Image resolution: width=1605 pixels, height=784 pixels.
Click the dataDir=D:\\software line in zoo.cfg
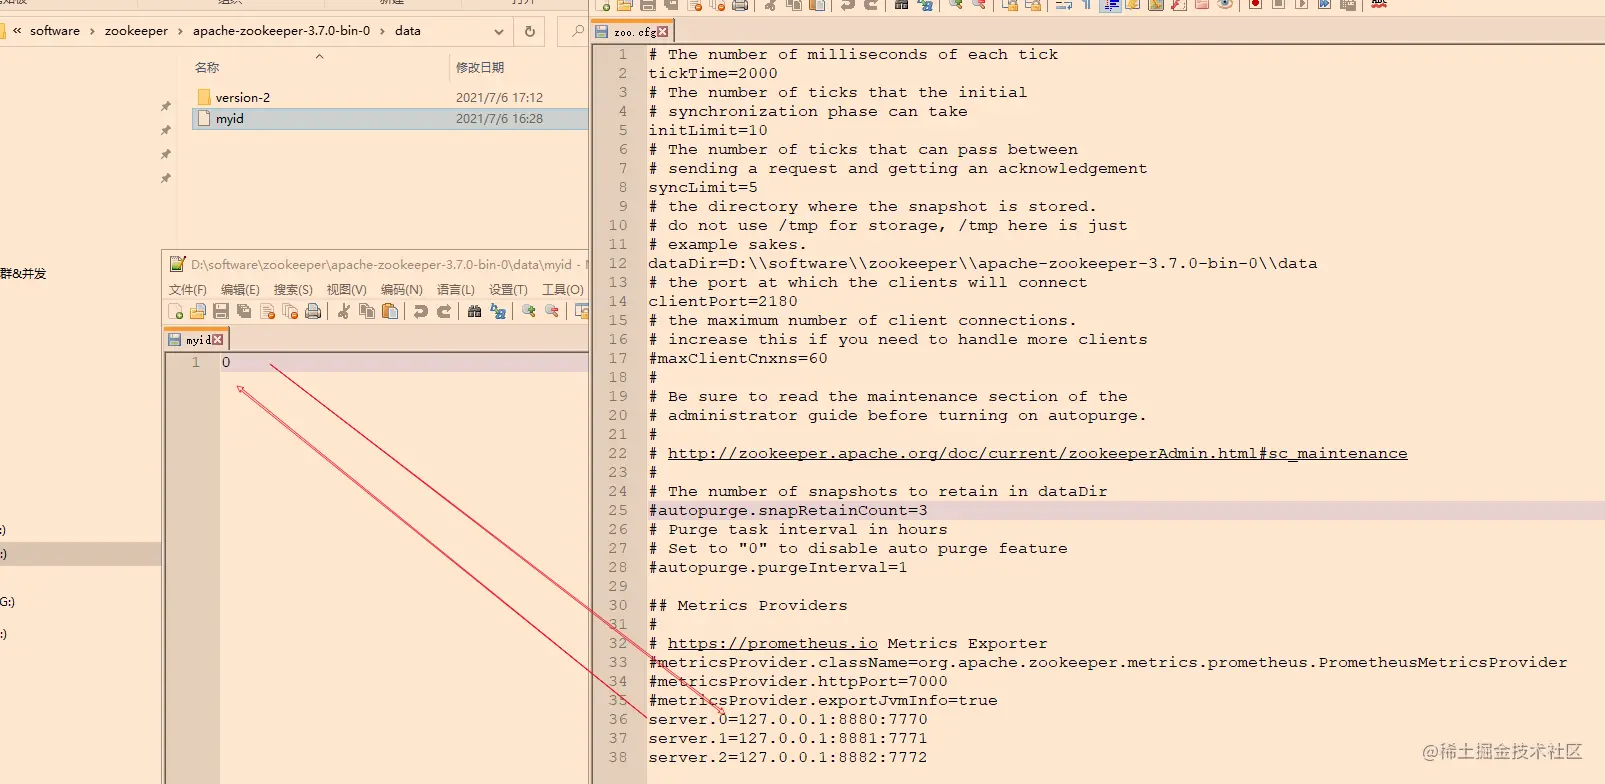point(983,263)
